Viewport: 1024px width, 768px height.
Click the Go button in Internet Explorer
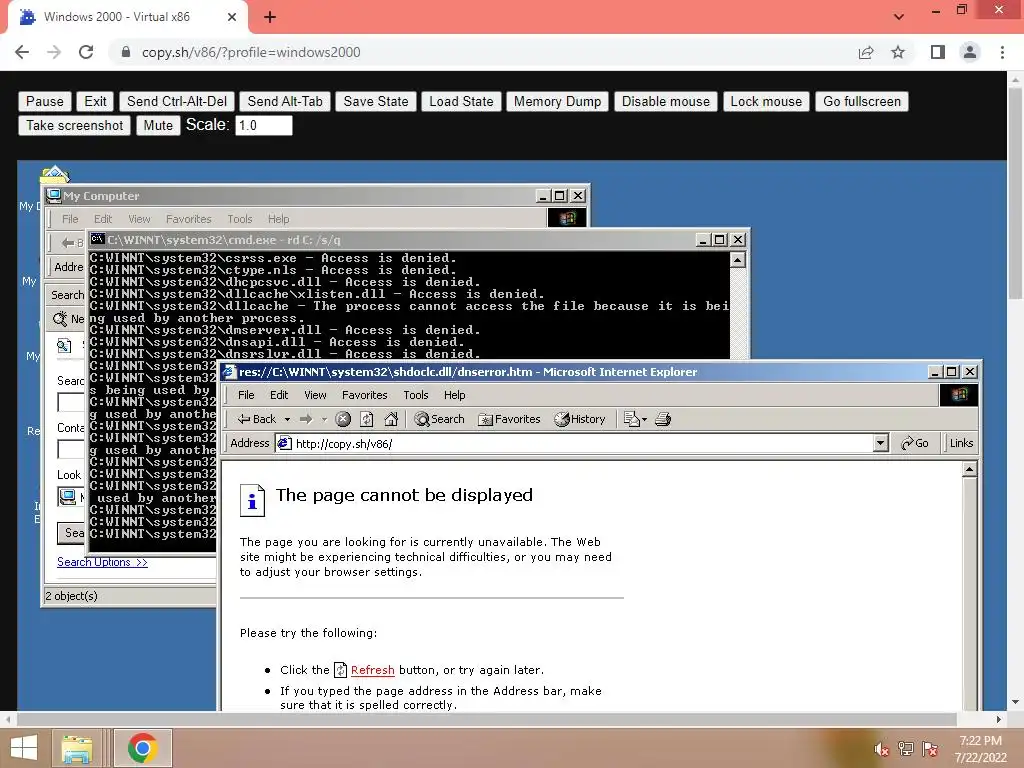pos(916,443)
